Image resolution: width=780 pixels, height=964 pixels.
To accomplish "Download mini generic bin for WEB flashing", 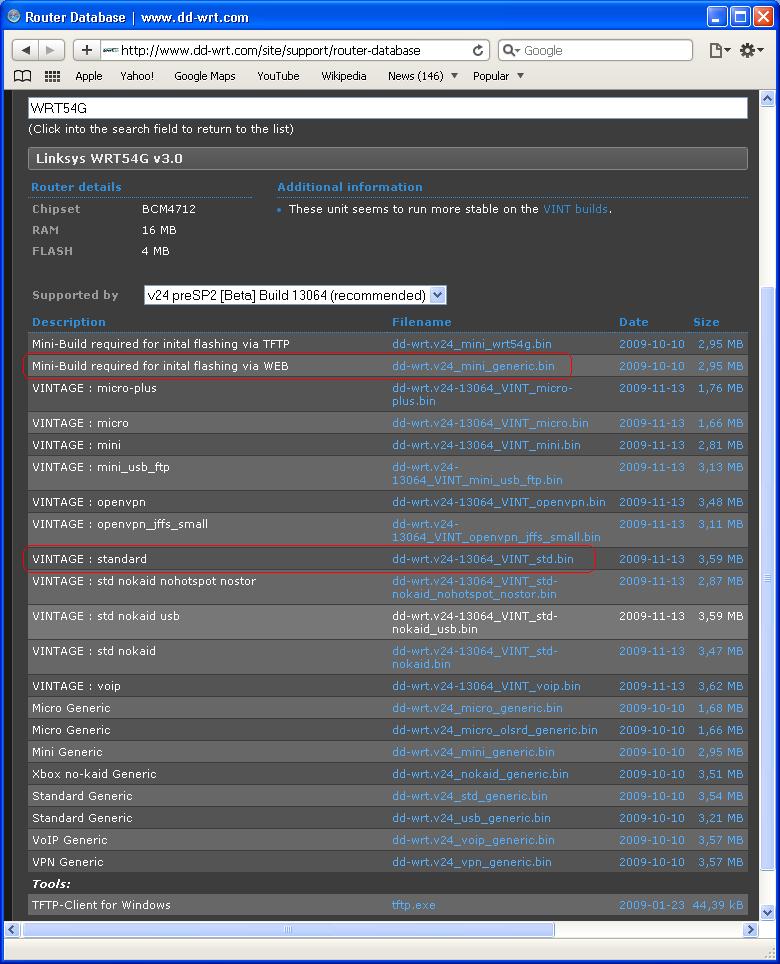I will point(473,366).
